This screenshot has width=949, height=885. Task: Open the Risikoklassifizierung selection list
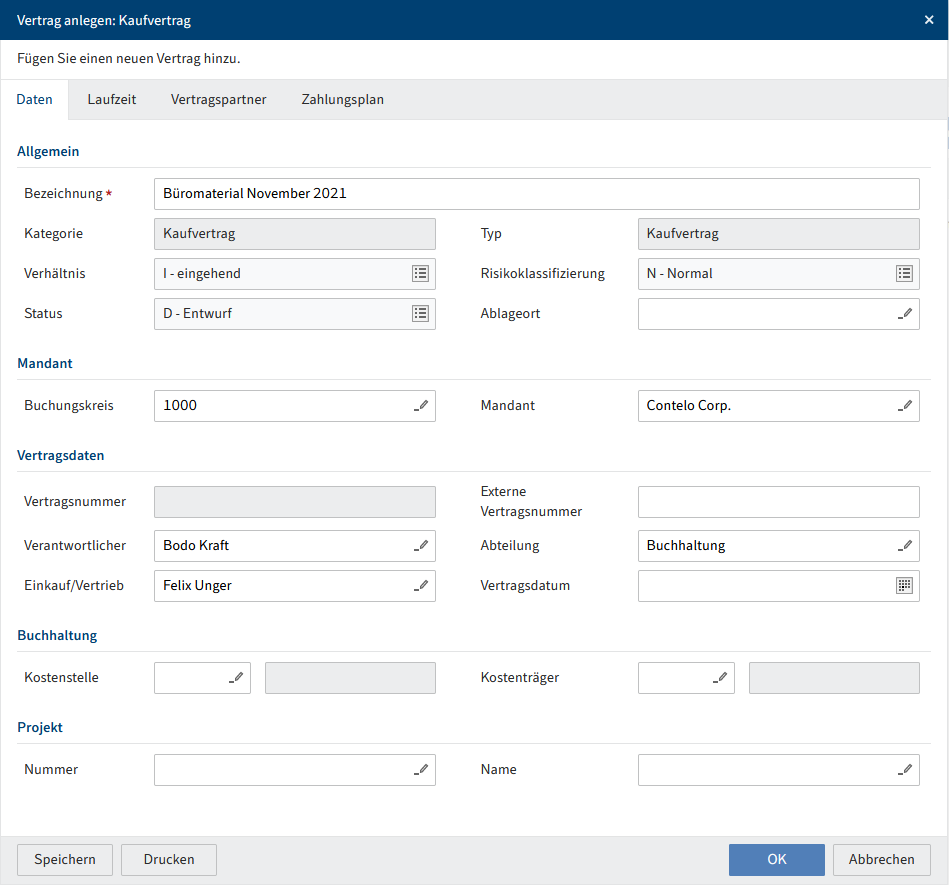904,273
